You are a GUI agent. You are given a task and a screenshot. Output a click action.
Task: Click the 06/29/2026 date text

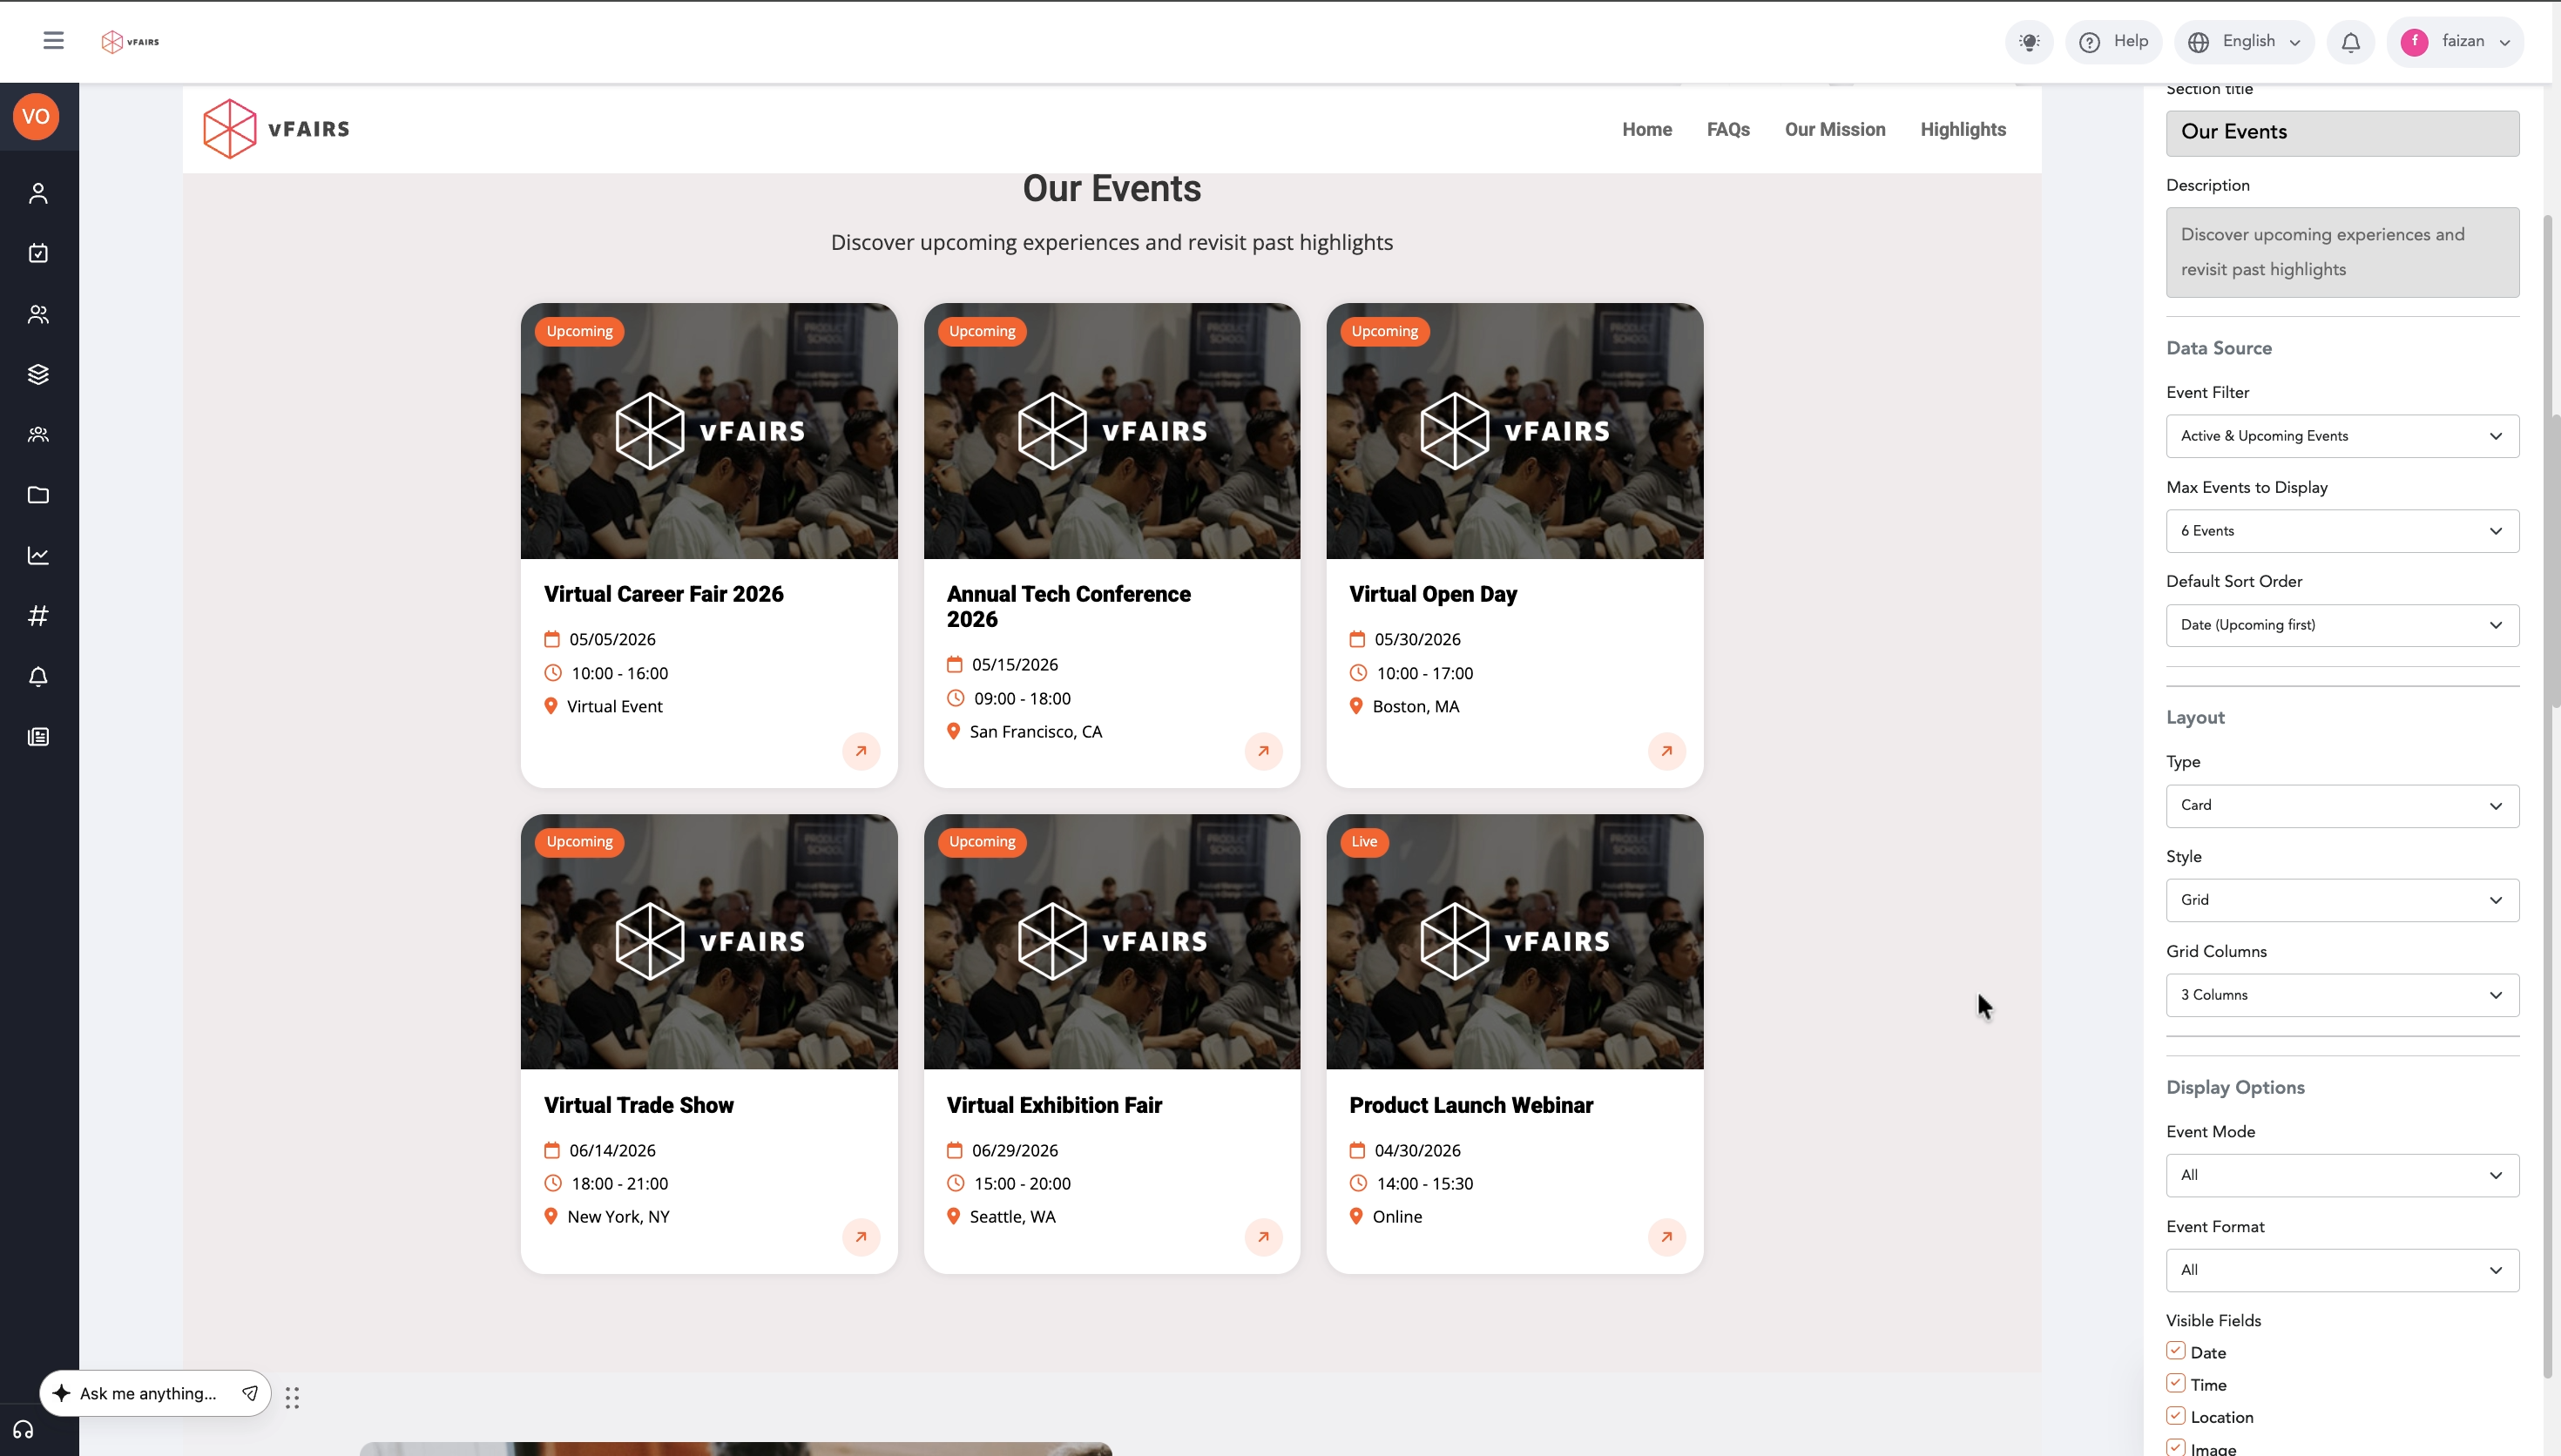1015,1151
